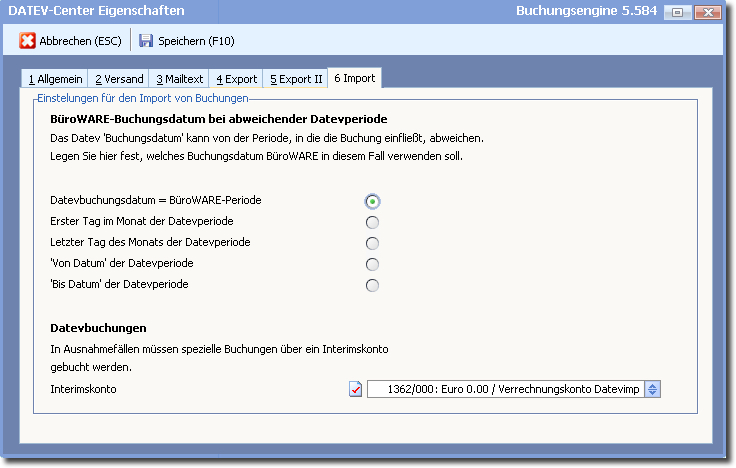This screenshot has height=468, width=736.
Task: Click the Interimskonto 1362/000 account field
Action: pos(506,390)
